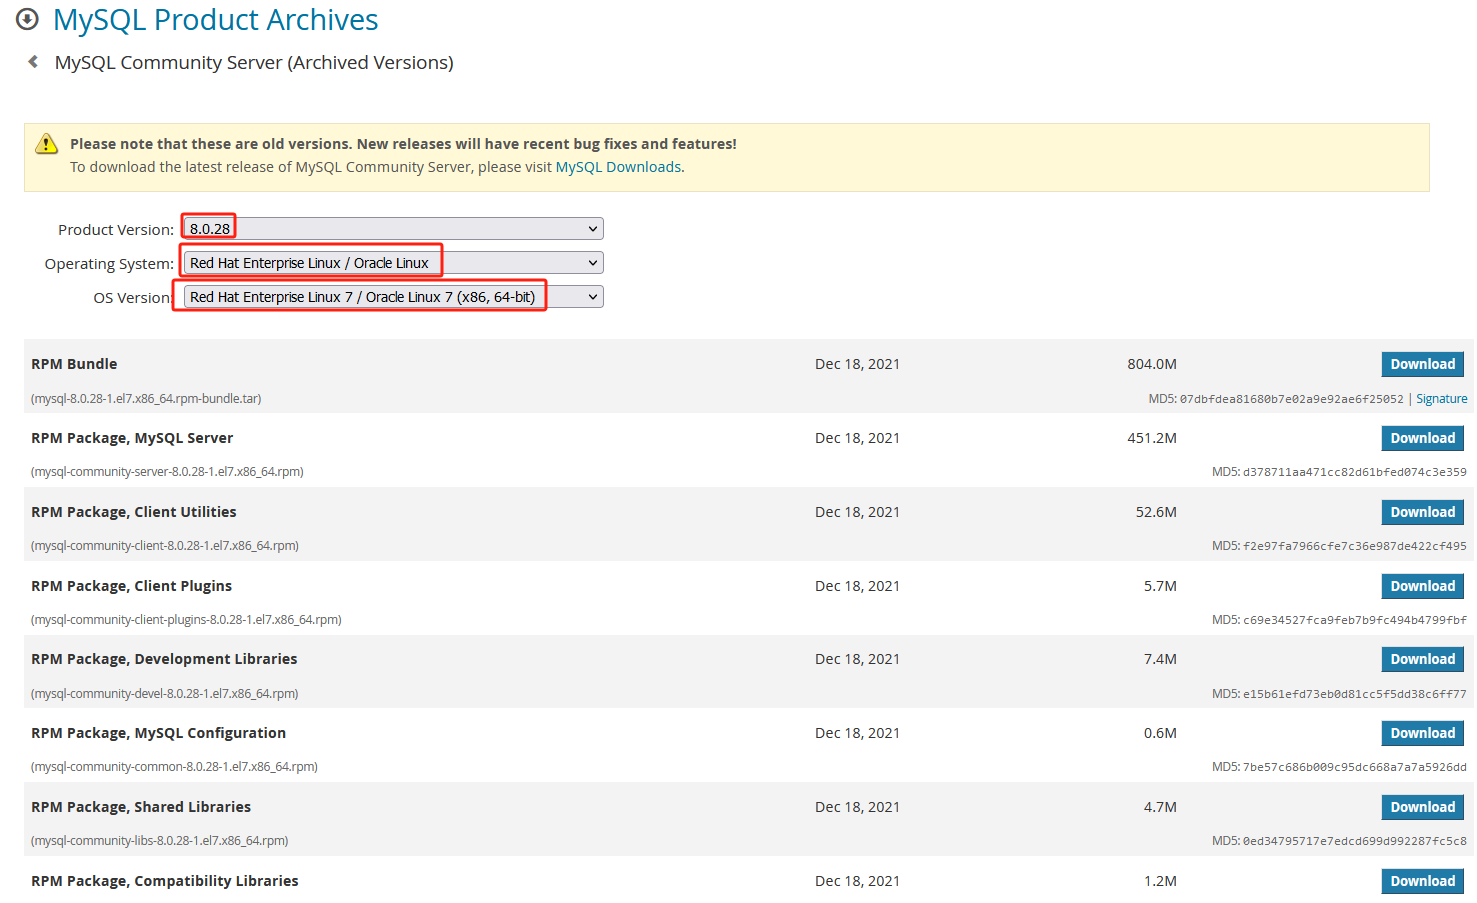Viewport: 1477px width, 903px height.
Task: Click the 52.6M size of Client Utilities
Action: pyautogui.click(x=1156, y=512)
